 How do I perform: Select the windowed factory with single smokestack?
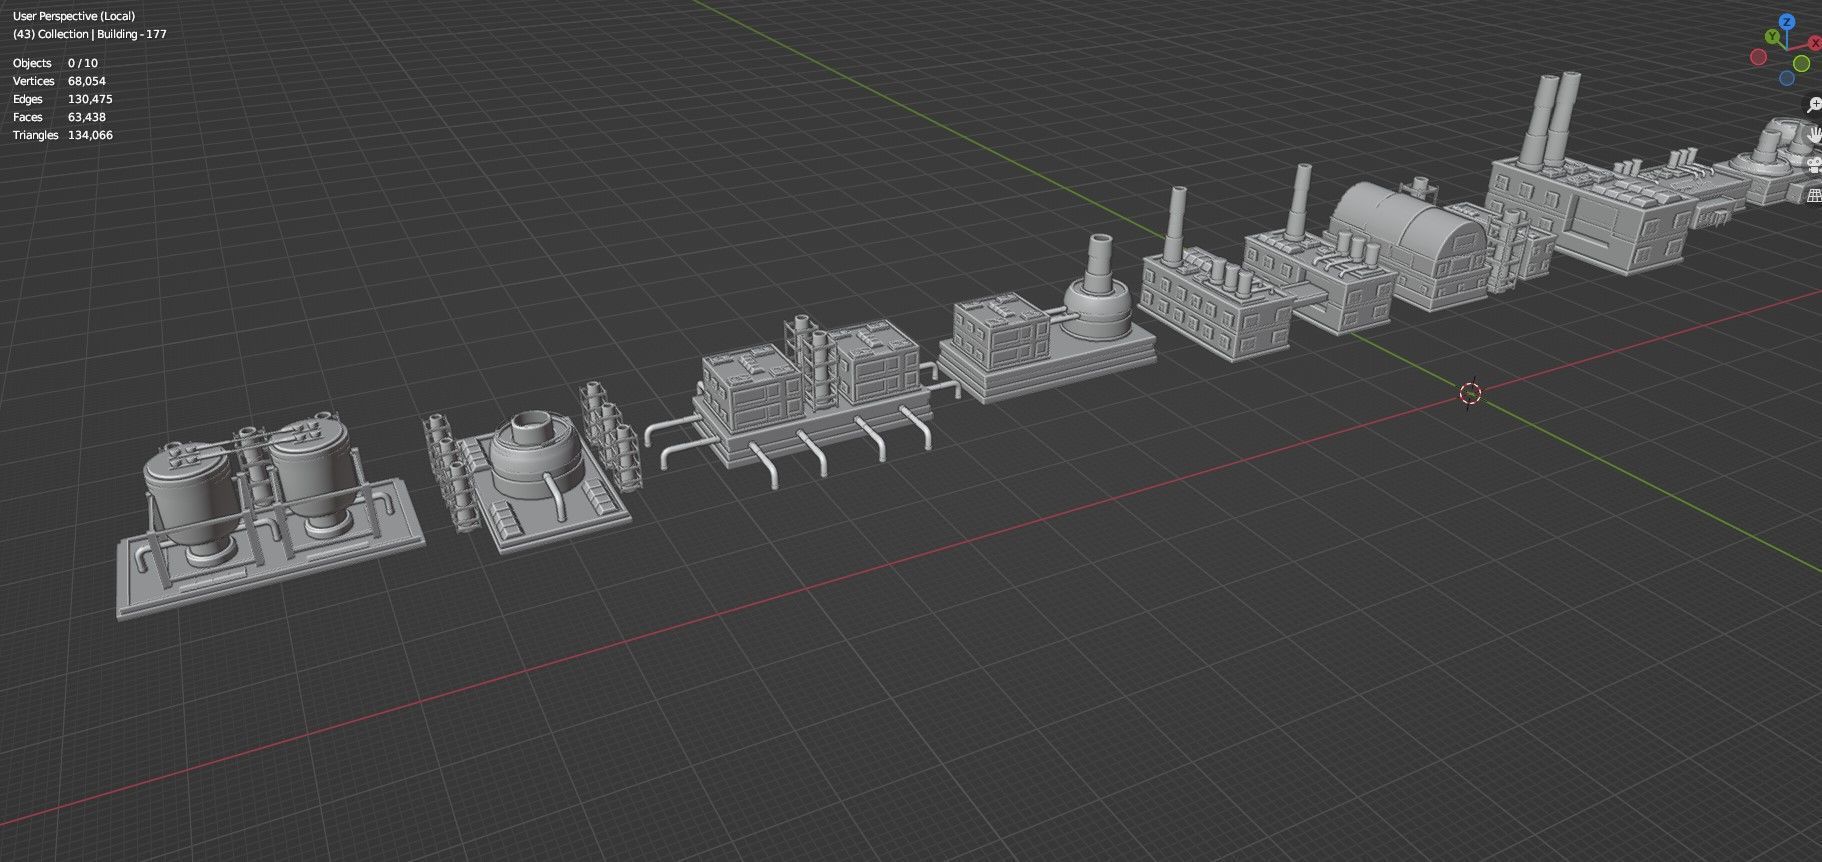[1215, 275]
